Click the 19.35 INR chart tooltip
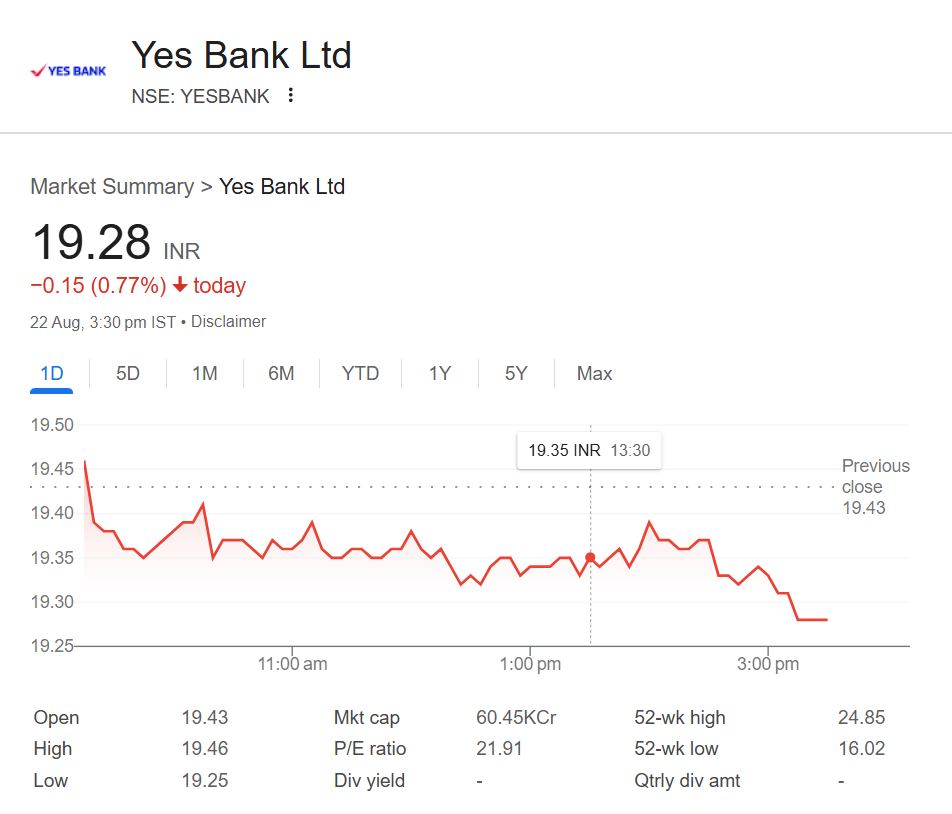952x814 pixels. [x=589, y=450]
